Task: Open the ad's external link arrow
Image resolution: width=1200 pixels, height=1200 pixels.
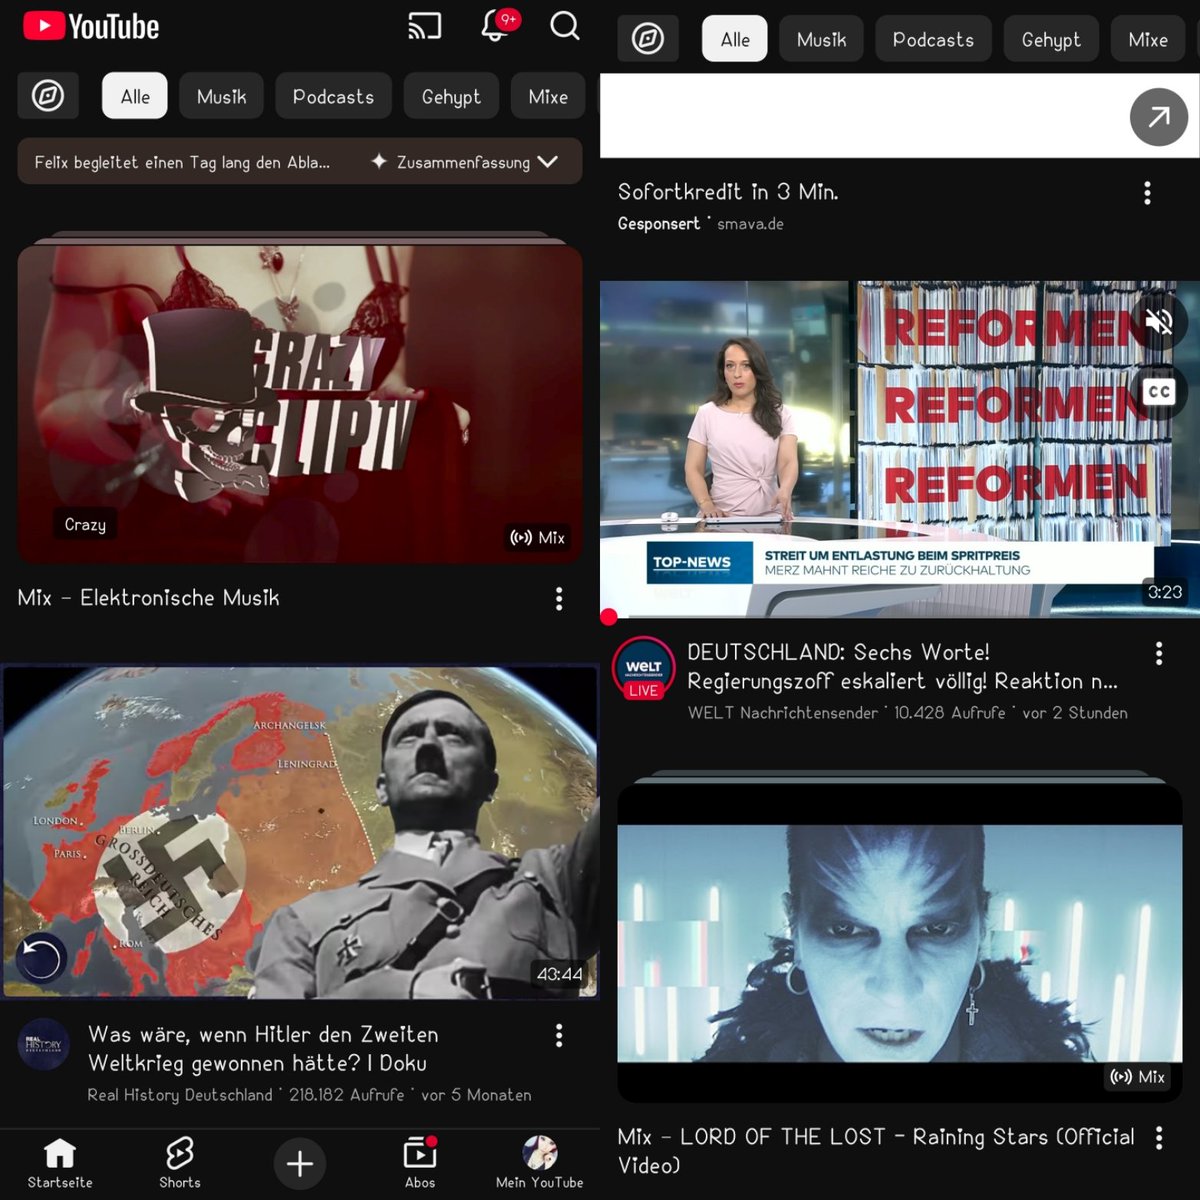Action: point(1159,117)
